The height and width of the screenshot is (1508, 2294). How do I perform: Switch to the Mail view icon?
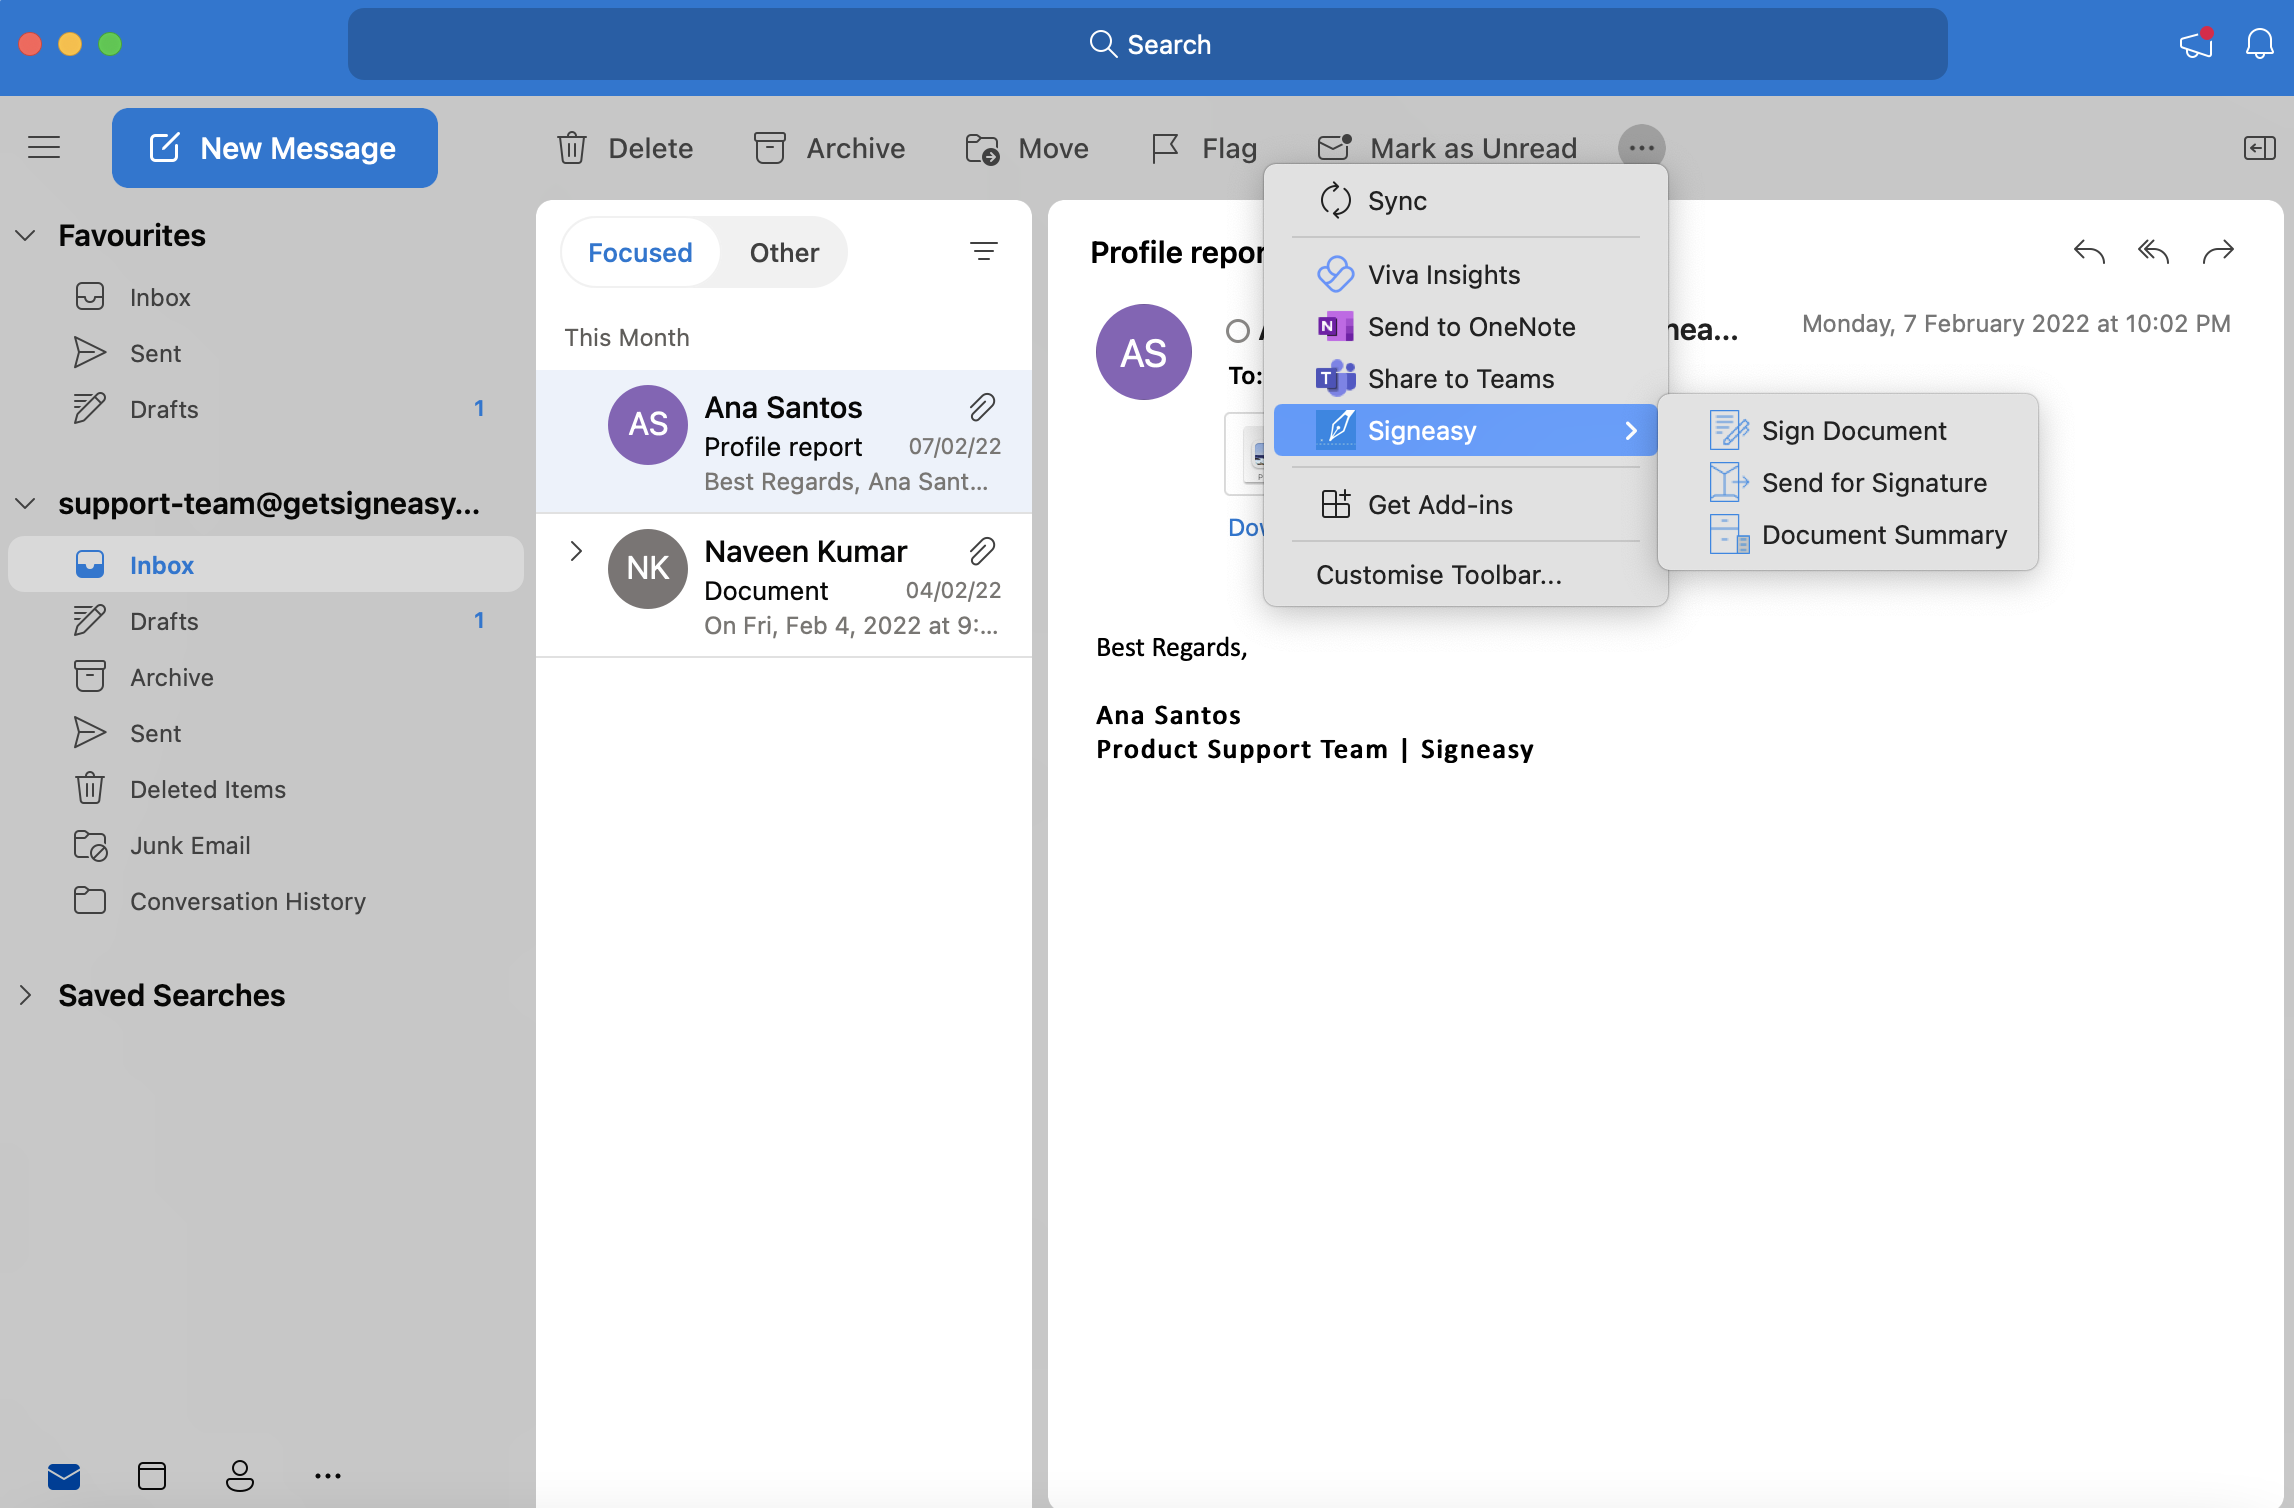64,1476
